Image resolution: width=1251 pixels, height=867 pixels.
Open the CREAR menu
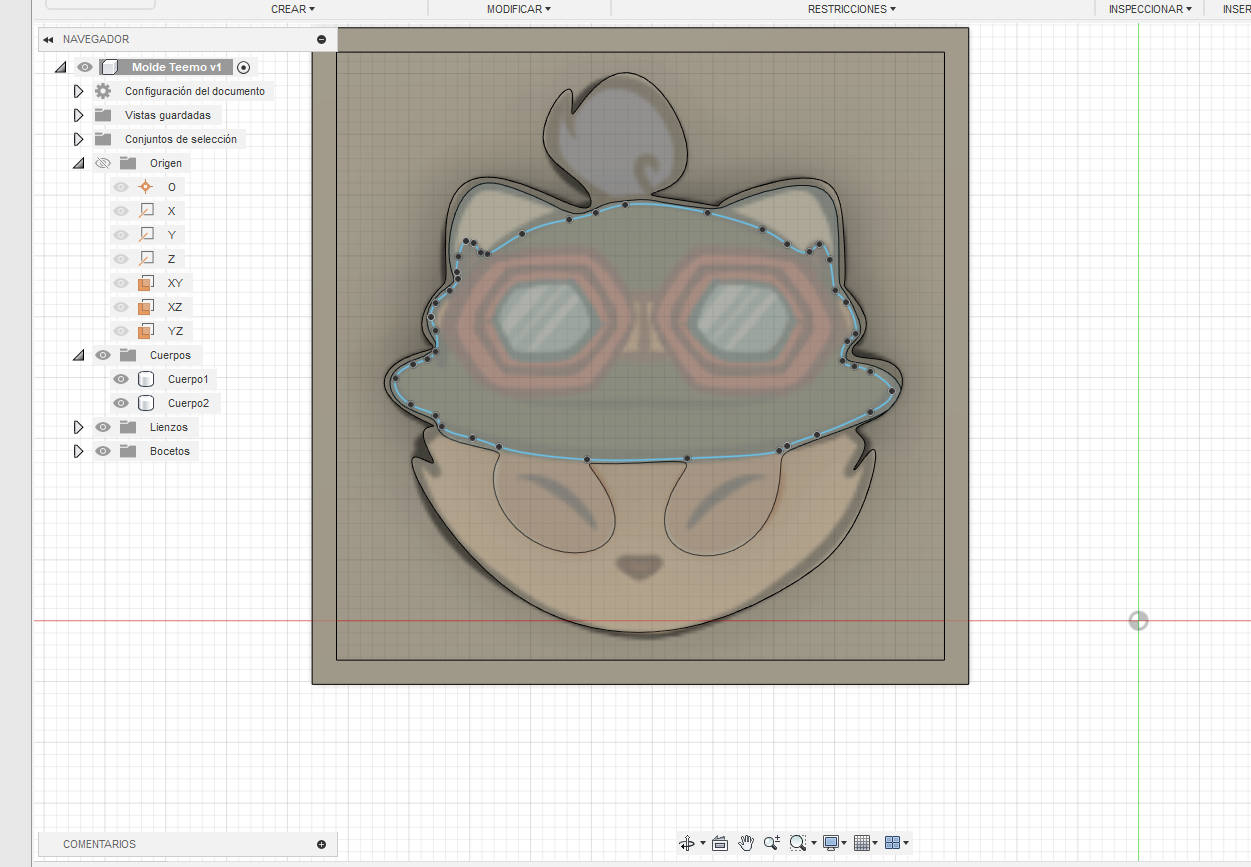293,9
